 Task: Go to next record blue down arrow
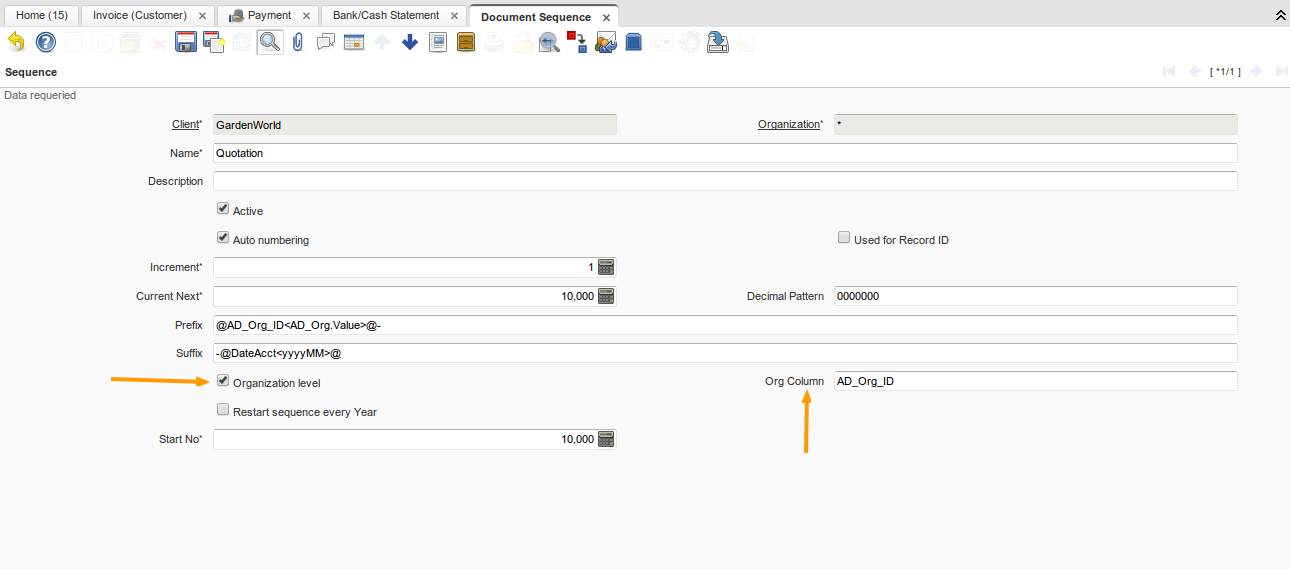tap(409, 42)
